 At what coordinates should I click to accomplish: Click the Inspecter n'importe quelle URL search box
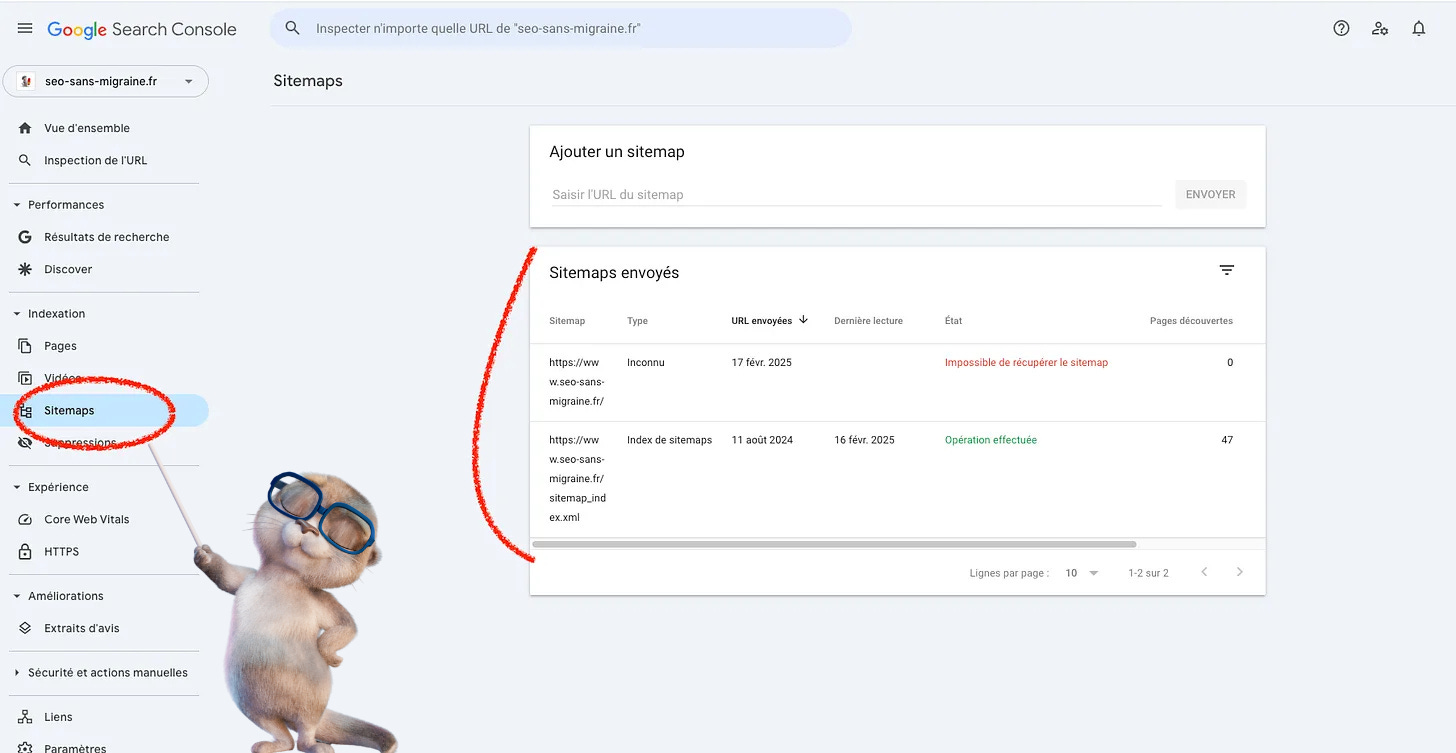(561, 28)
